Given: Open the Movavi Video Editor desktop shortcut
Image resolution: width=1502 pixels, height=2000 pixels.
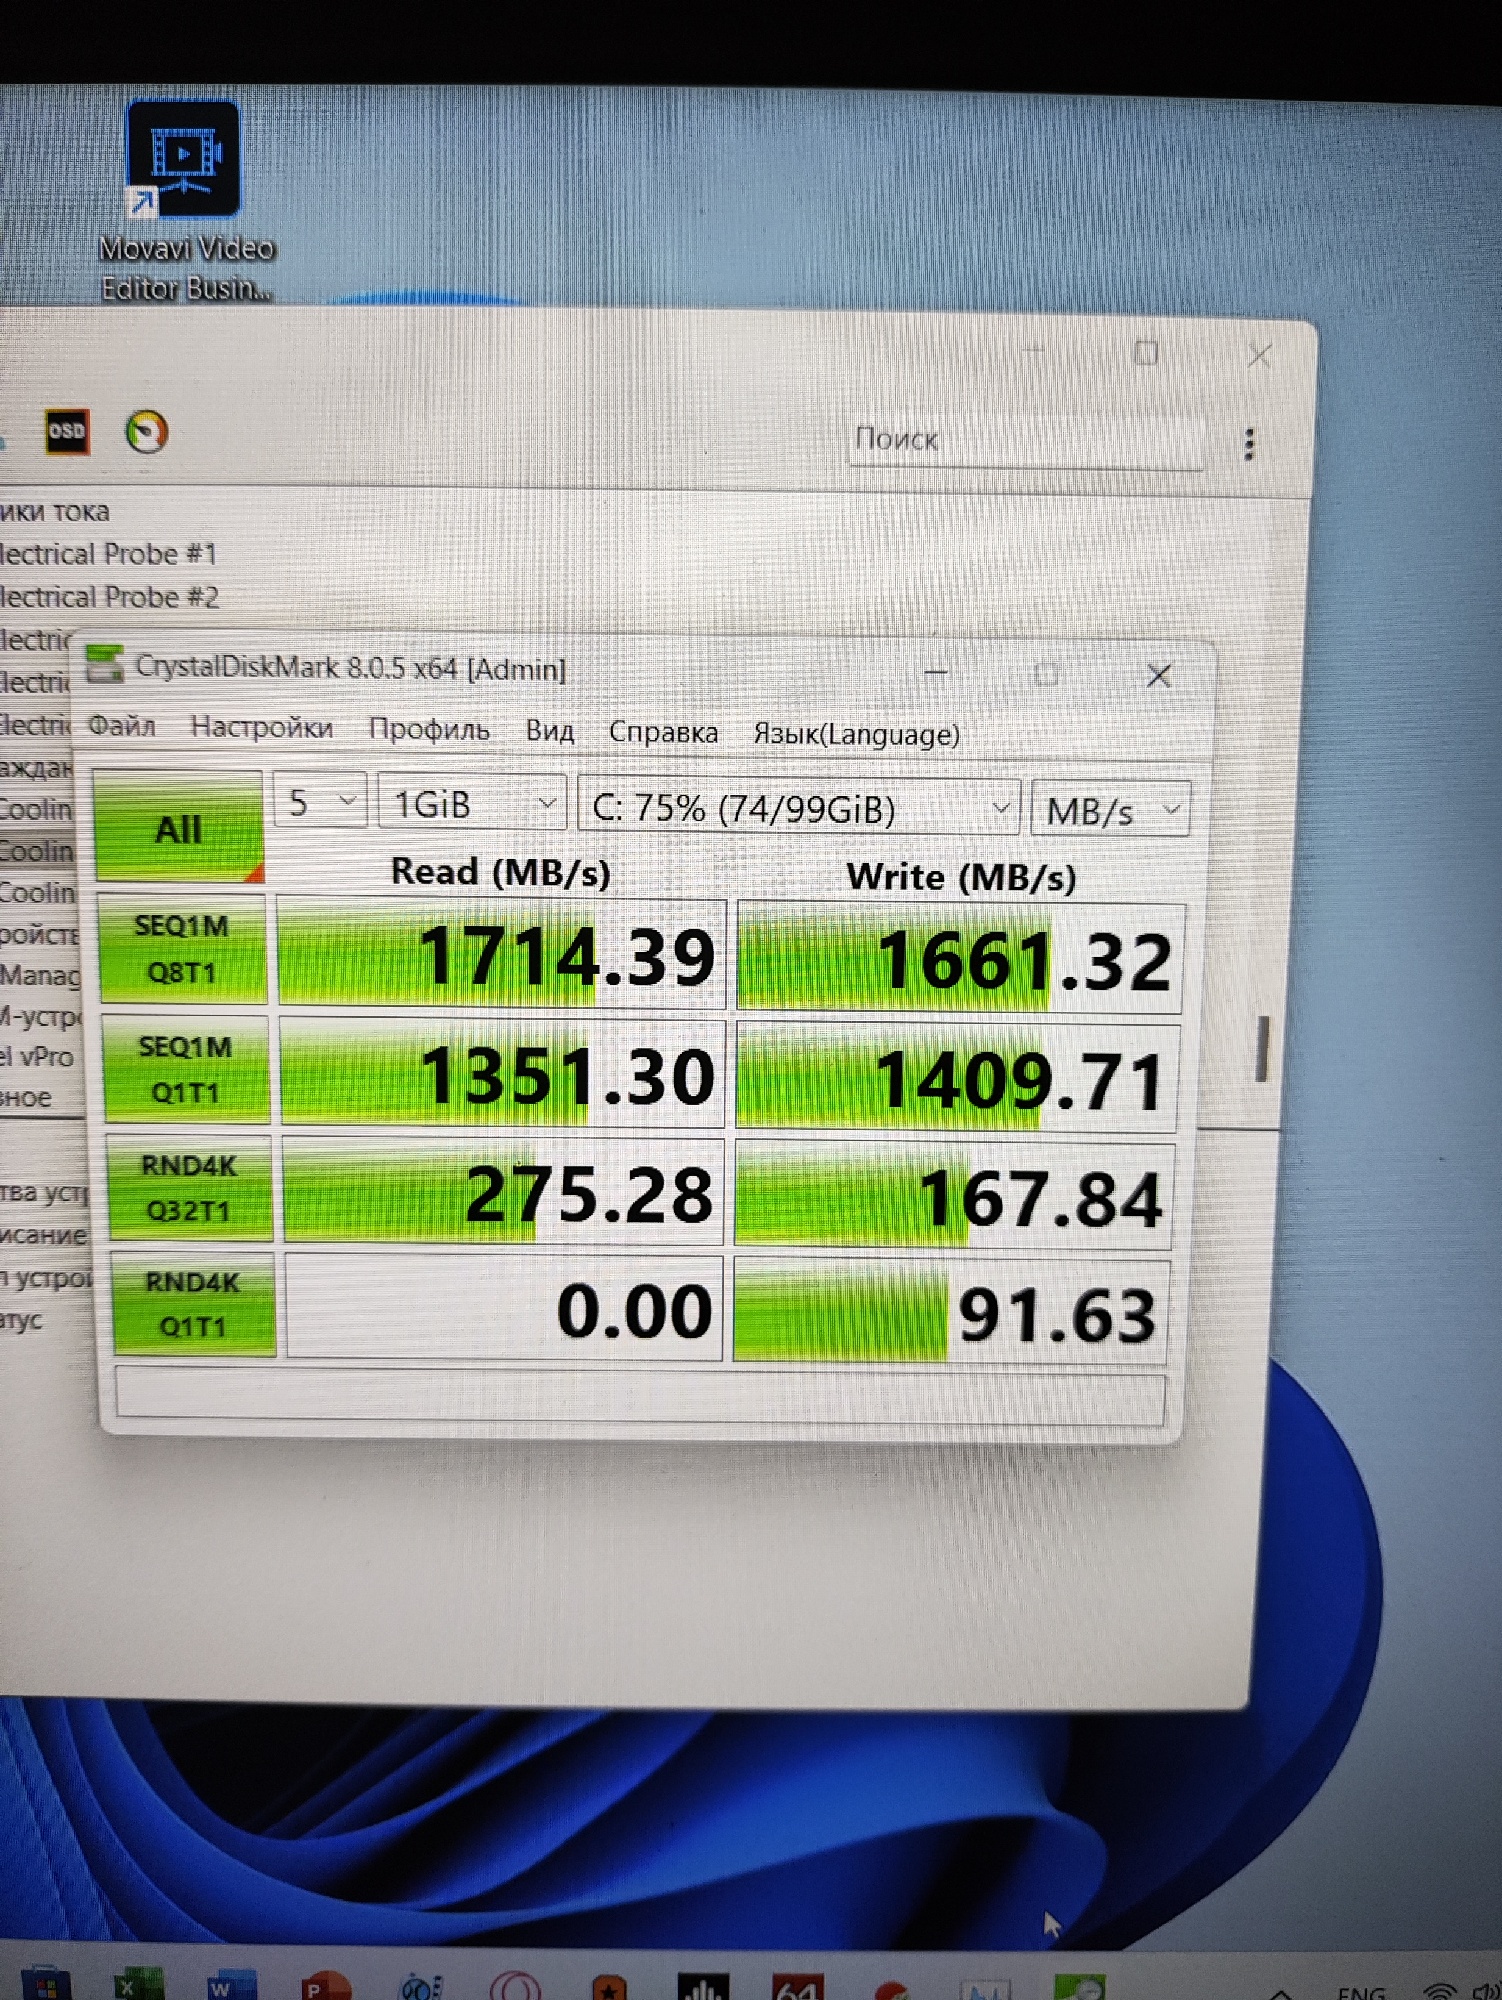Looking at the screenshot, I should coord(184,200).
